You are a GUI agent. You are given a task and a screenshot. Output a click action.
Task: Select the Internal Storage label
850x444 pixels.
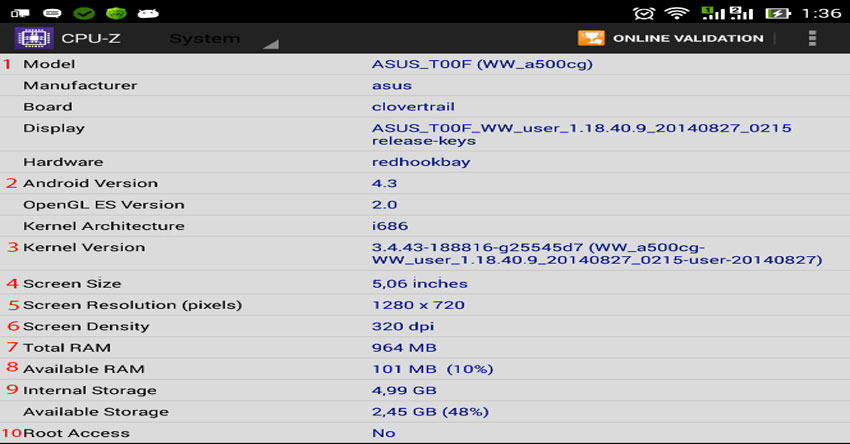tap(89, 390)
